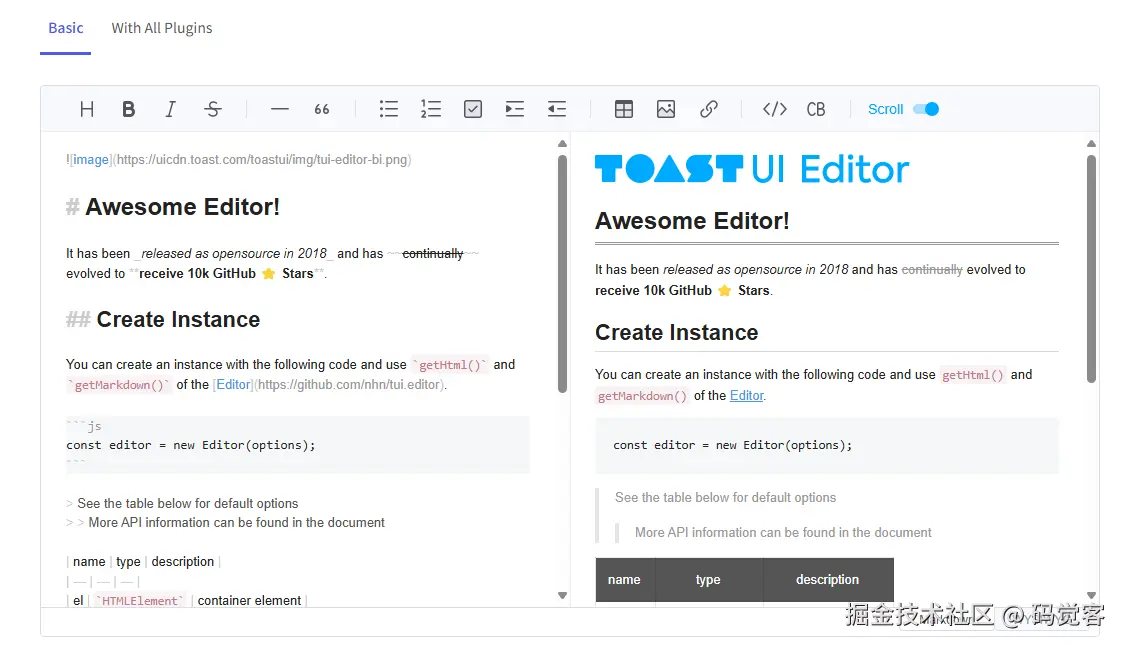Toggle the Scroll sync switch

[x=926, y=109]
